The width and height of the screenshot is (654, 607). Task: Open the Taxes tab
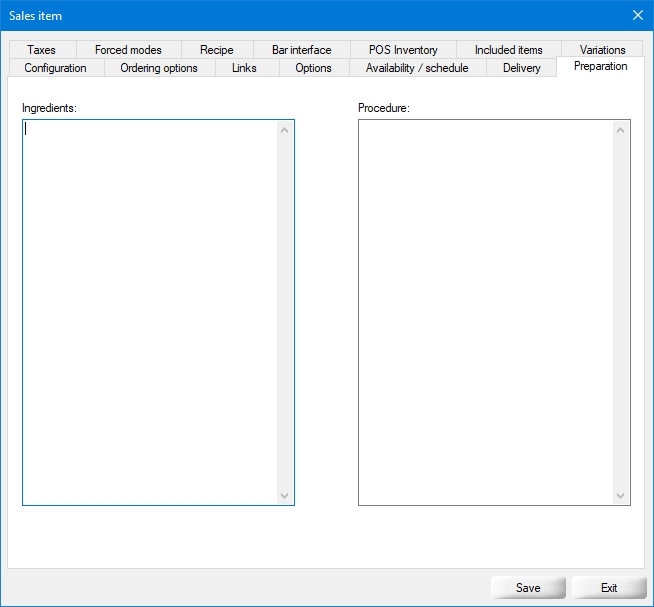(41, 50)
